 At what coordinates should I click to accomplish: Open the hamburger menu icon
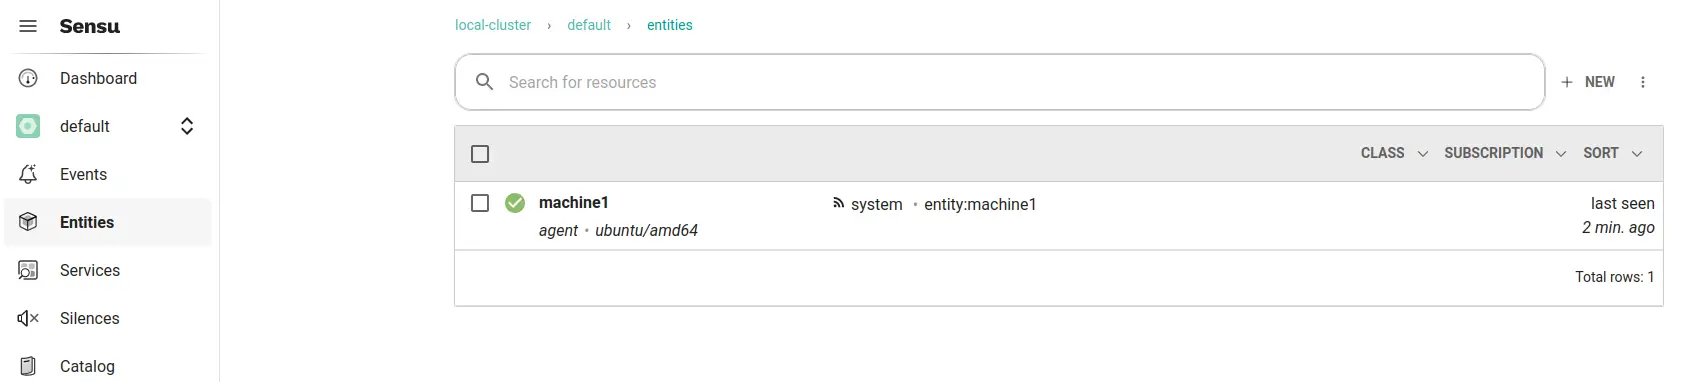point(28,26)
